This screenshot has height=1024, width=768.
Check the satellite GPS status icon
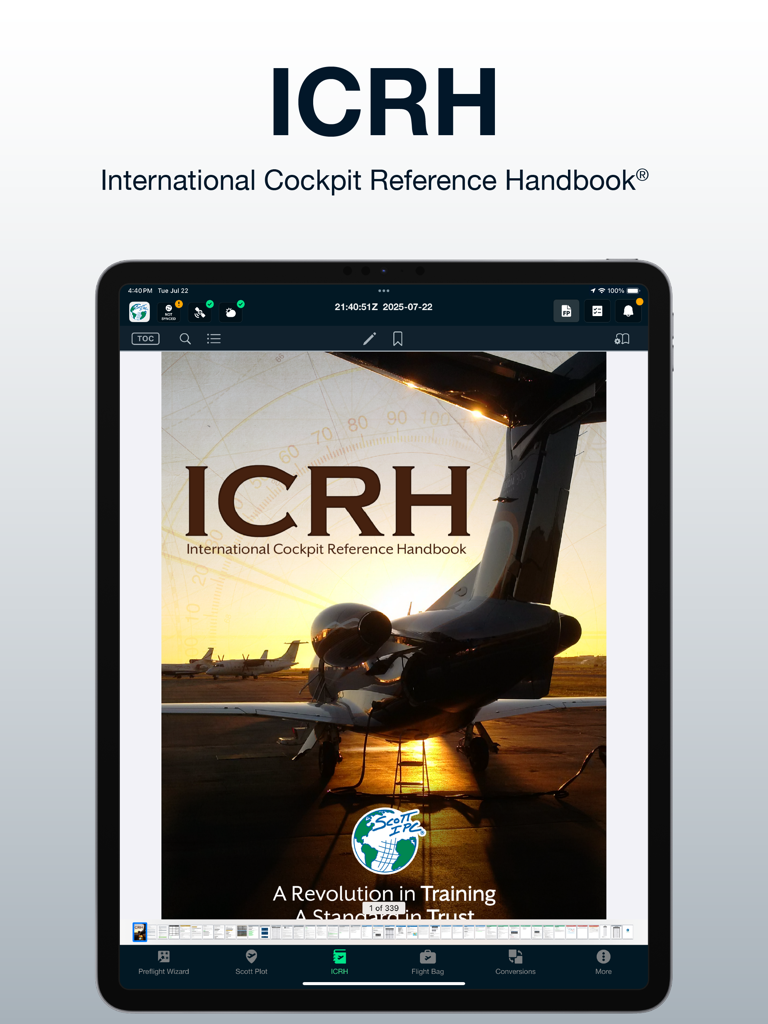tap(200, 312)
